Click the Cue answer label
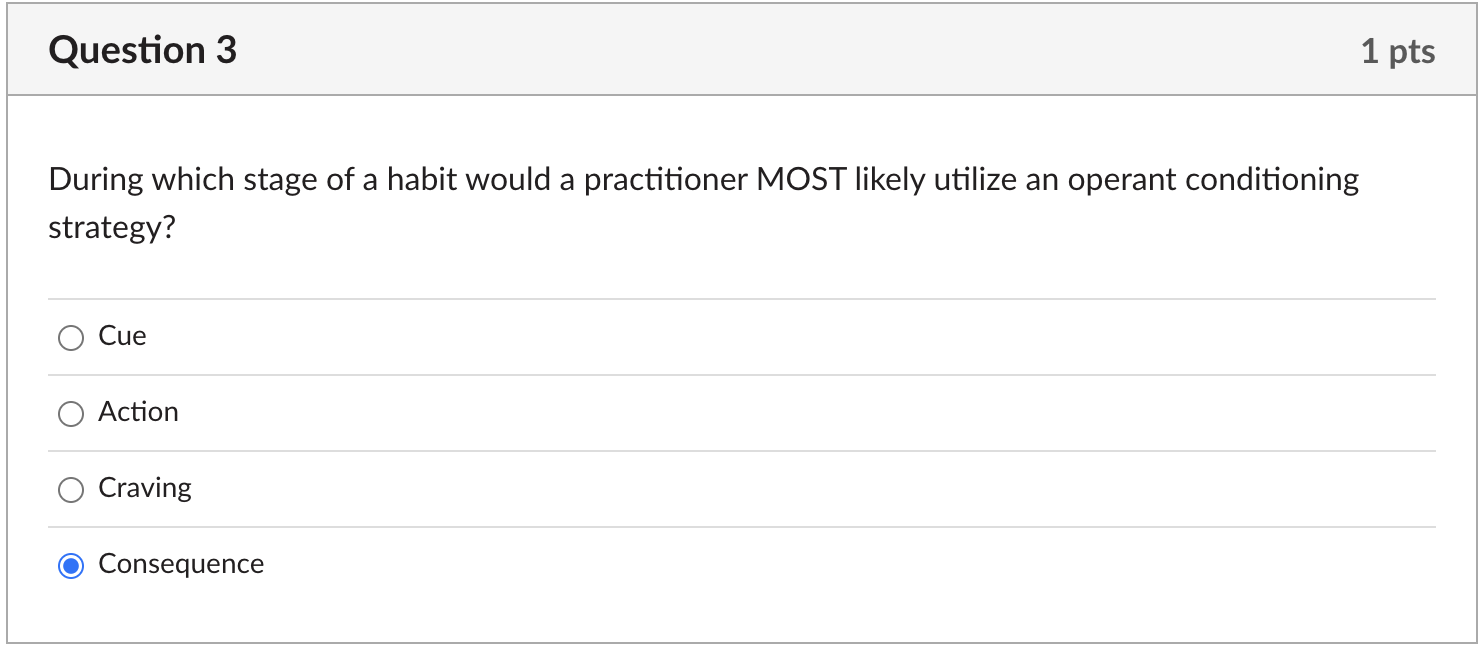The height and width of the screenshot is (648, 1482). coord(121,336)
